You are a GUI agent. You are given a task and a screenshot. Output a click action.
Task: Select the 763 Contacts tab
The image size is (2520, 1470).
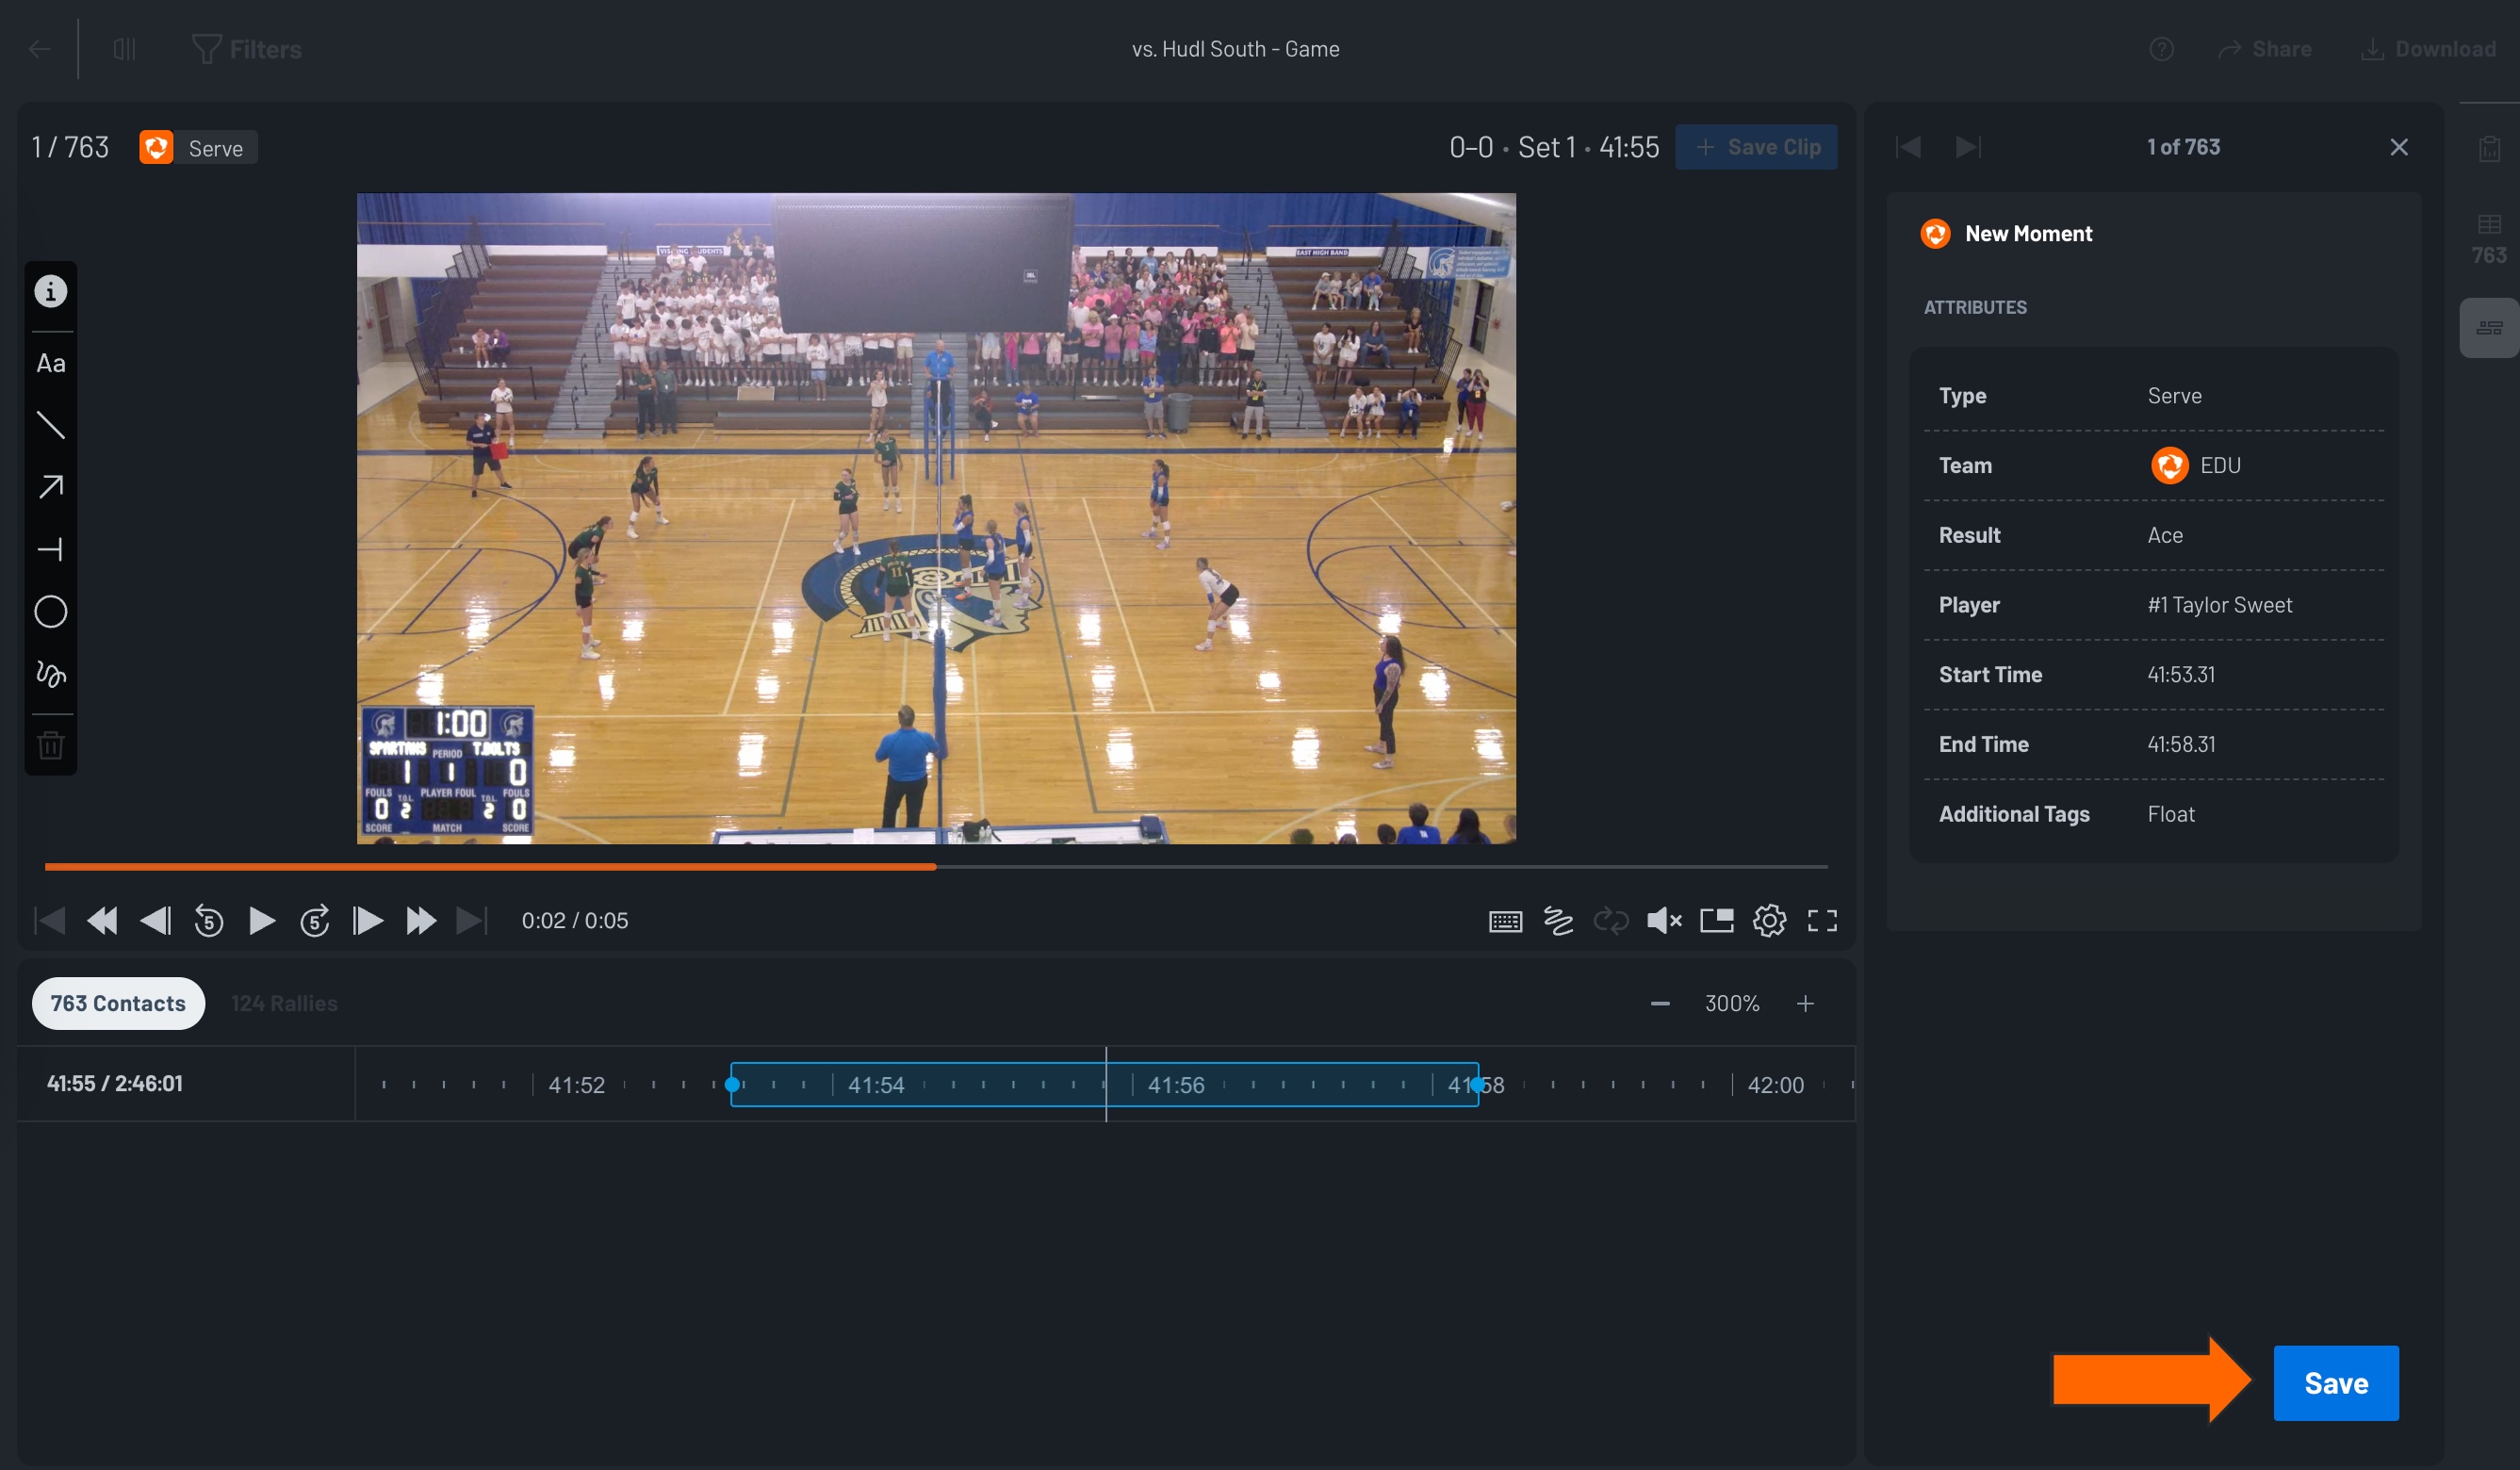pos(117,1003)
